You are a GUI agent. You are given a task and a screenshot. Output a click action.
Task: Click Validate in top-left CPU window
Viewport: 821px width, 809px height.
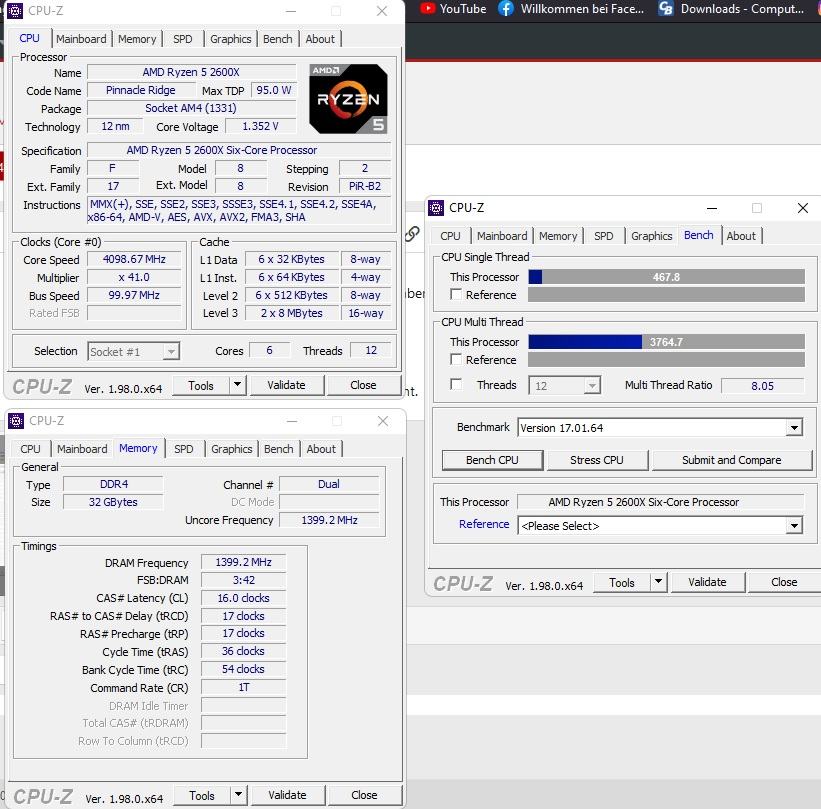pos(286,385)
